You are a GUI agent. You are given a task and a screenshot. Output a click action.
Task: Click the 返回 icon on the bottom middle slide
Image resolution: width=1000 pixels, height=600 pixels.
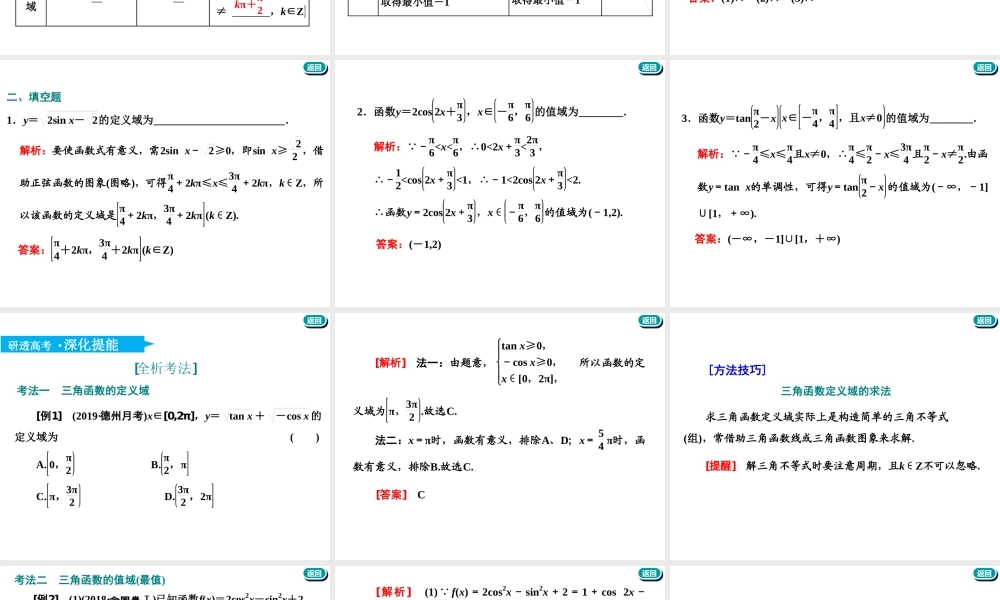click(651, 573)
